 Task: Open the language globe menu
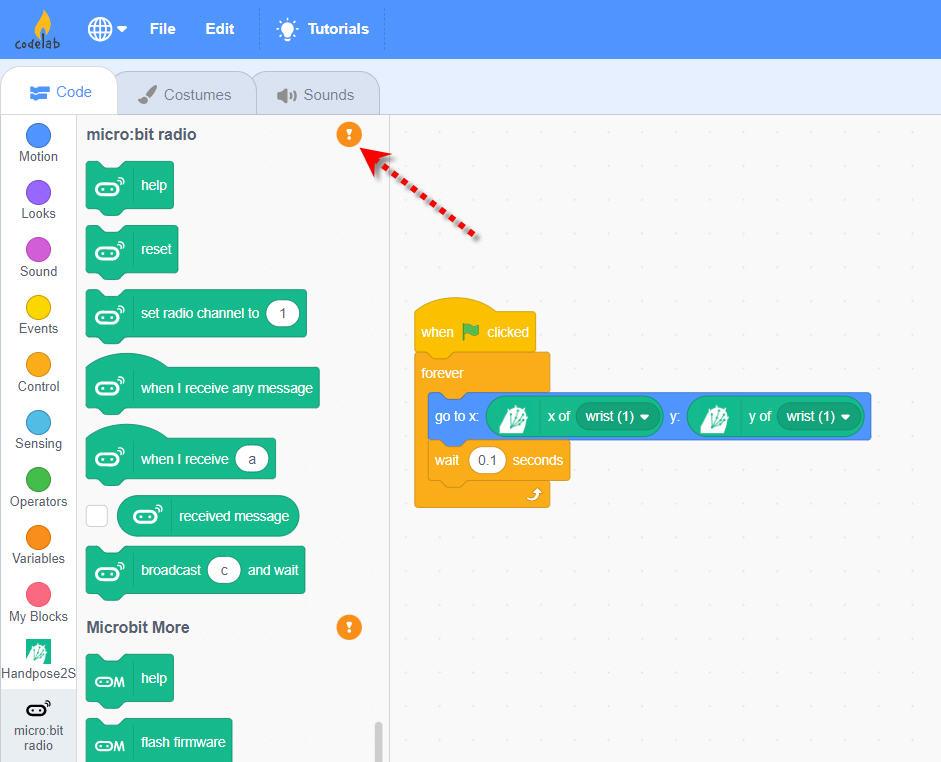tap(107, 29)
